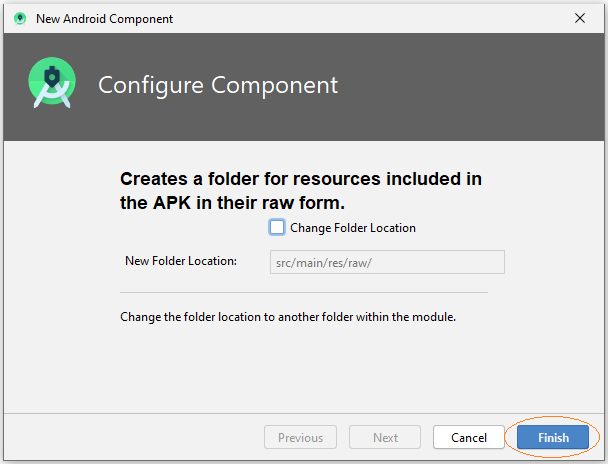Image resolution: width=608 pixels, height=464 pixels.
Task: Click the help text about changing folder location
Action: [x=288, y=317]
